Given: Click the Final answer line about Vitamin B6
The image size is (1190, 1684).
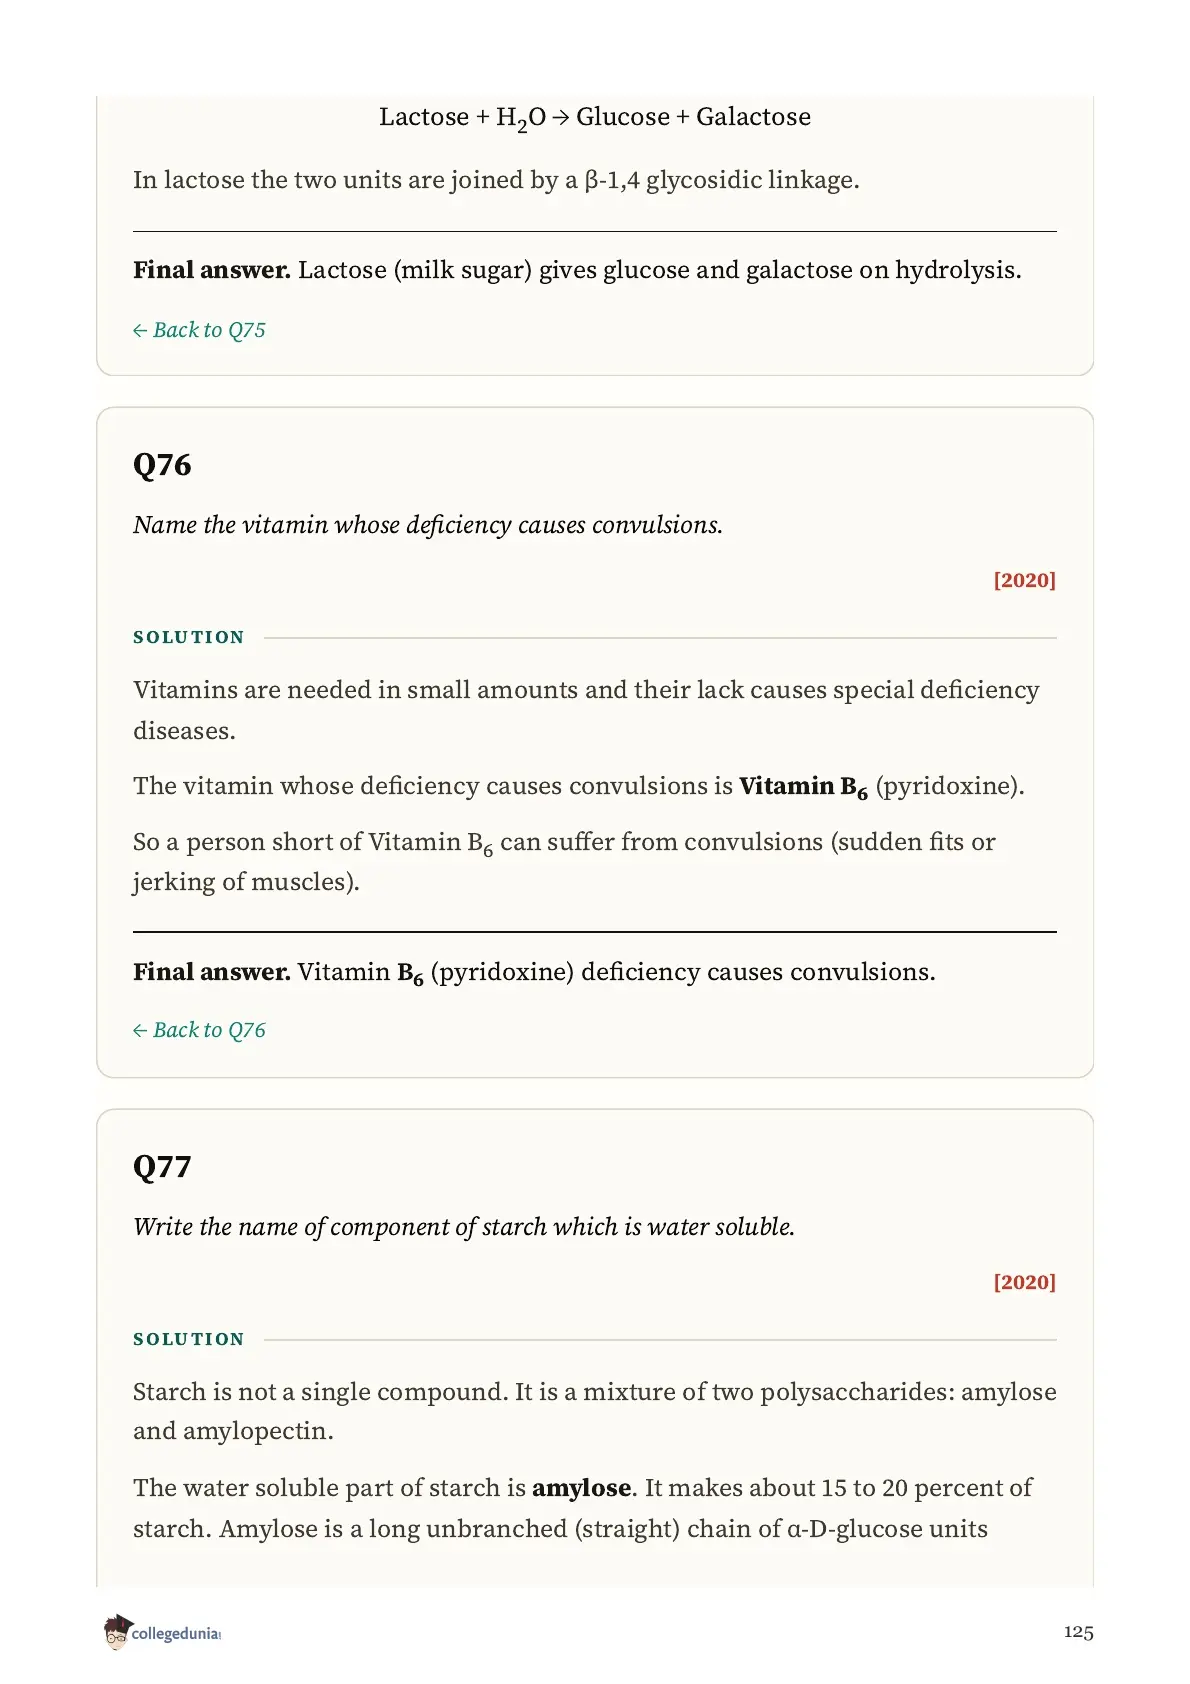Looking at the screenshot, I should (x=534, y=972).
